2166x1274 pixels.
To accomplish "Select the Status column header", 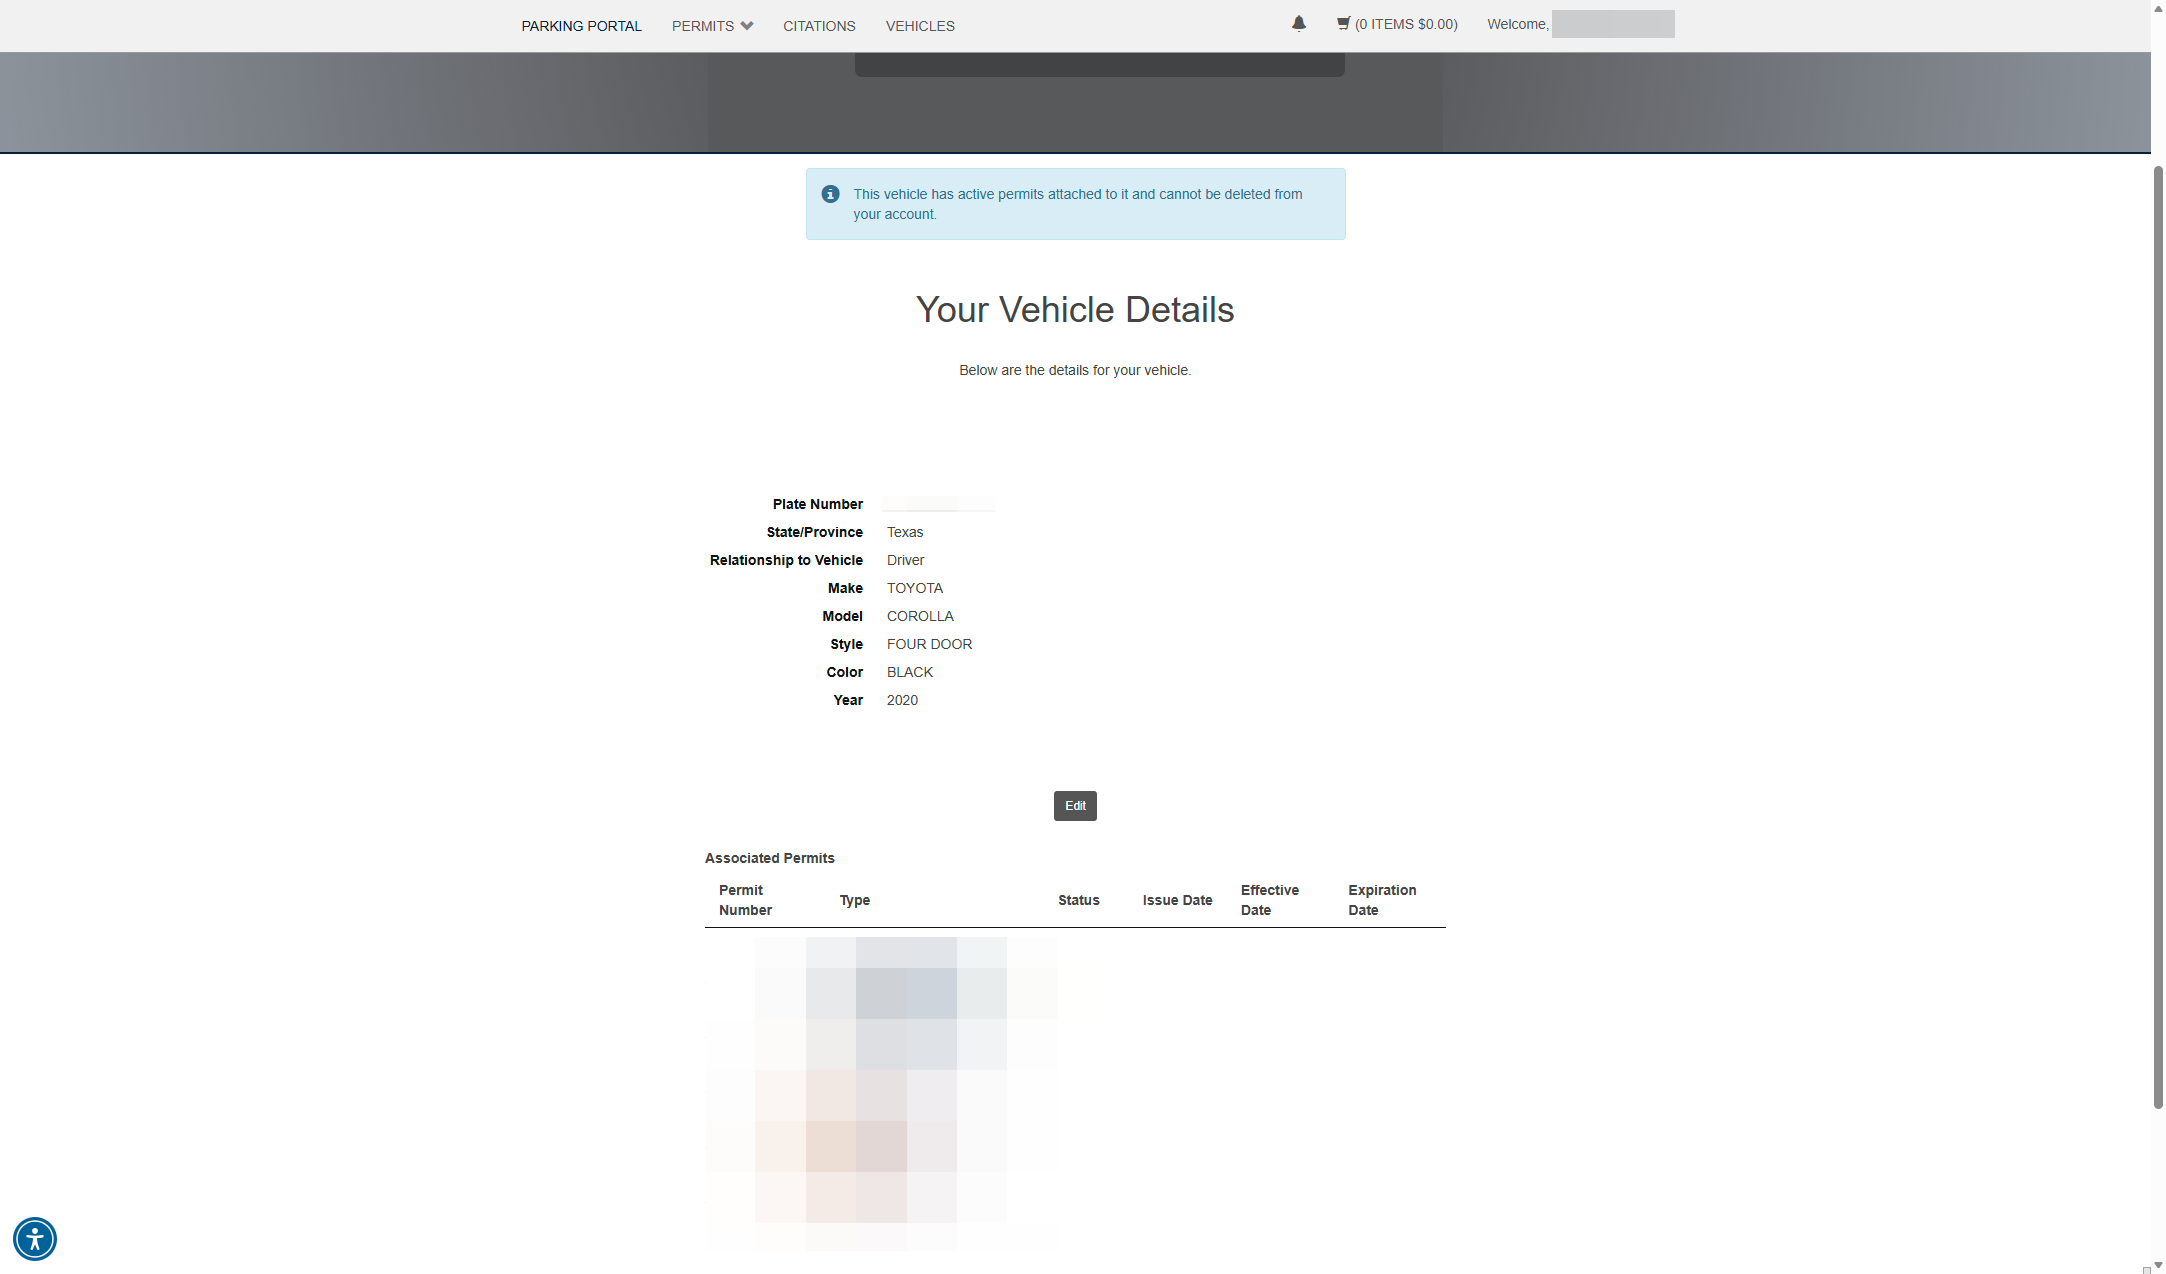I will (x=1078, y=900).
